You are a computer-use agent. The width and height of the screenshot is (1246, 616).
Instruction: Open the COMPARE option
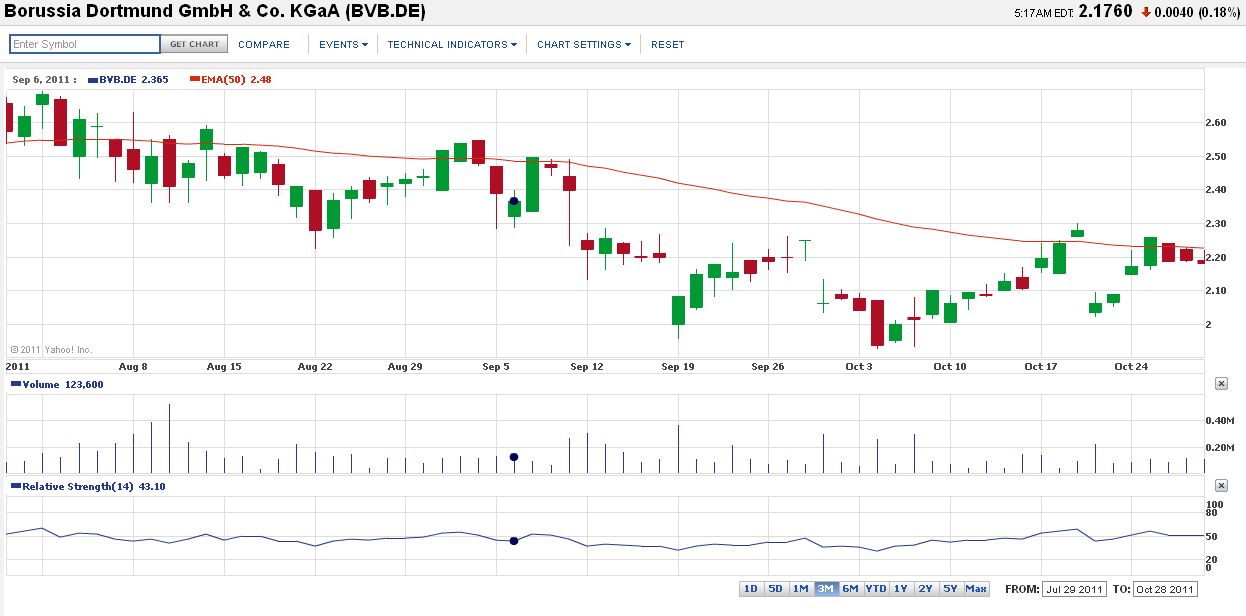click(264, 44)
